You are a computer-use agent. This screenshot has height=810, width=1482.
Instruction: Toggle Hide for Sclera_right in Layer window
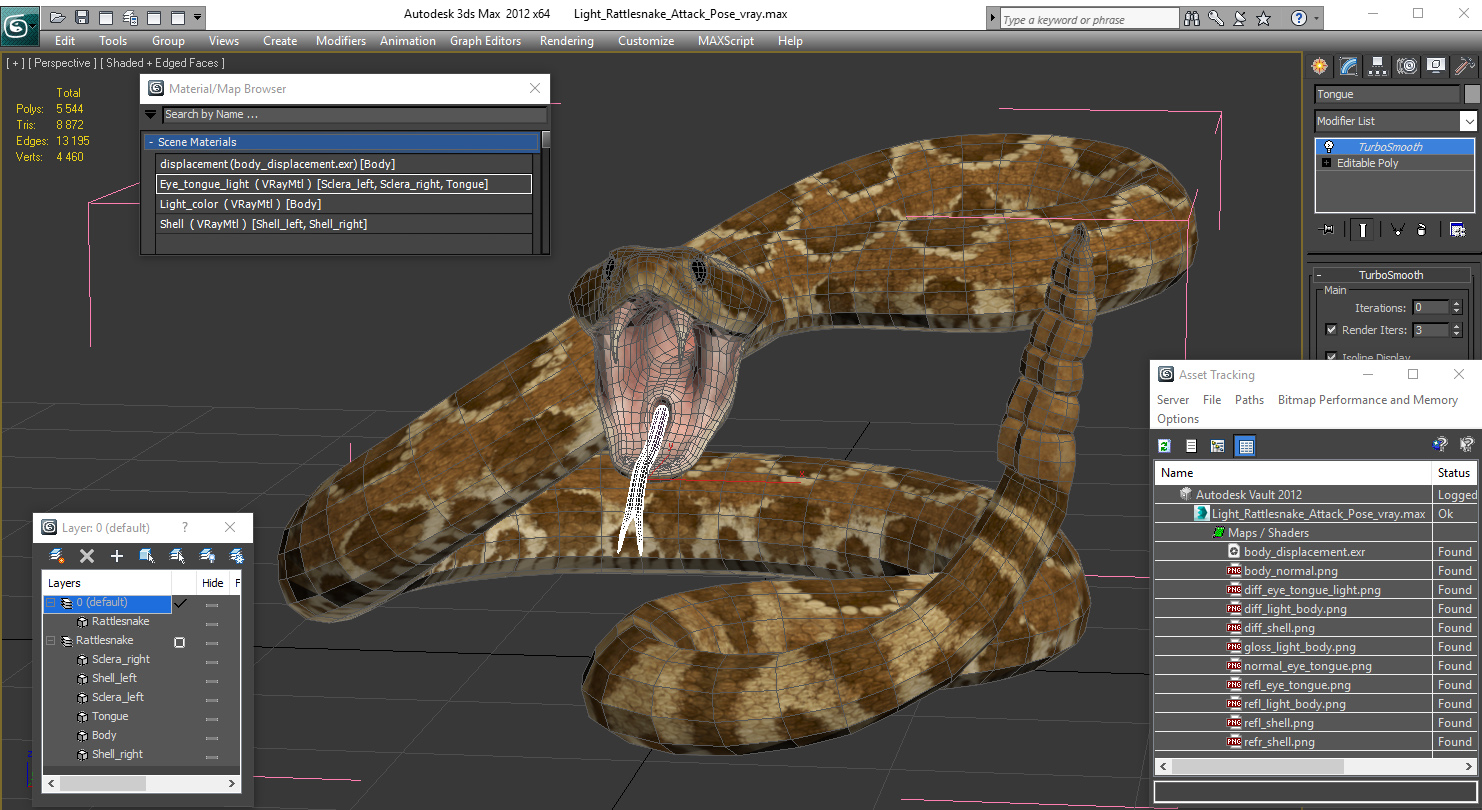pyautogui.click(x=212, y=660)
